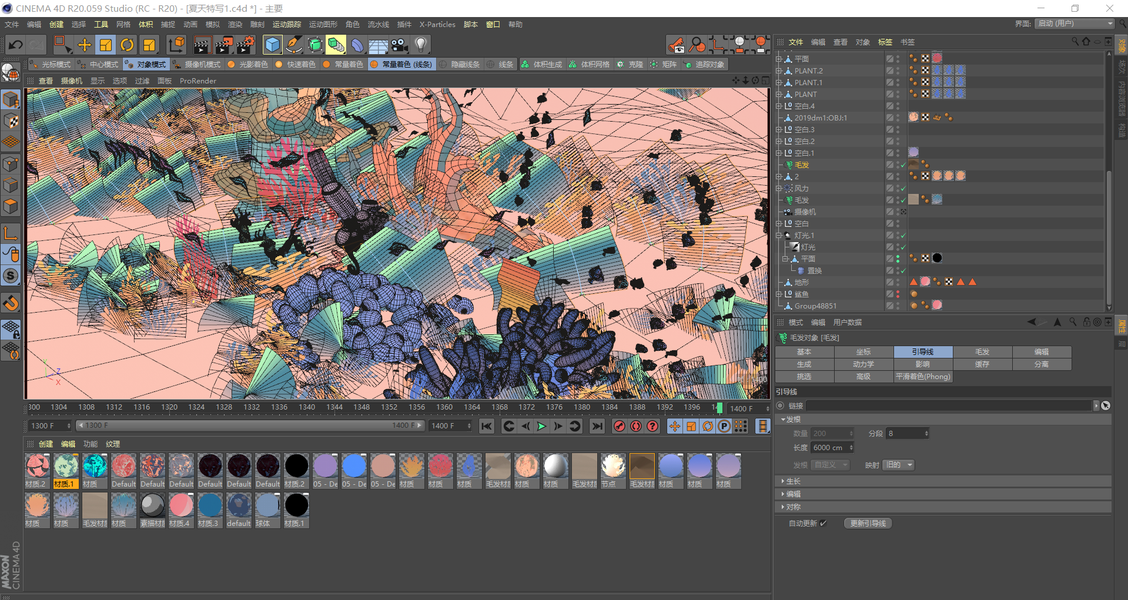
Task: Select the Scale tool icon
Action: (106, 45)
